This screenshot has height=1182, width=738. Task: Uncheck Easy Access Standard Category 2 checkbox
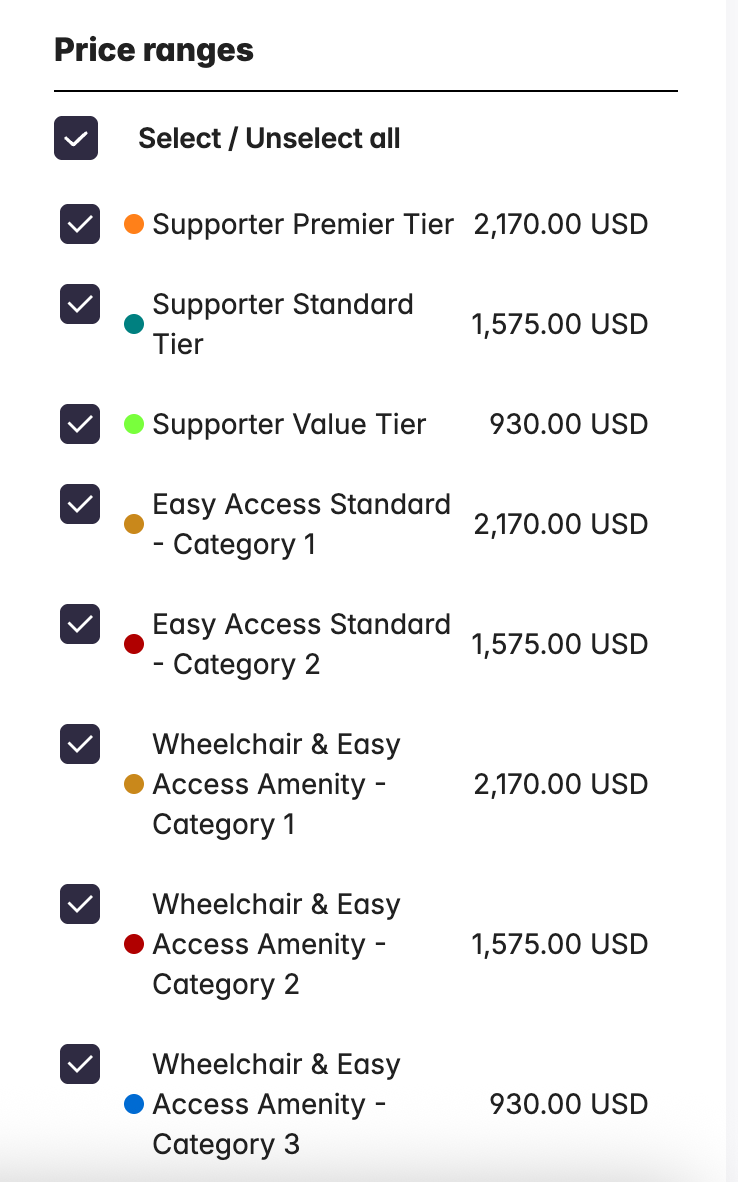point(80,624)
